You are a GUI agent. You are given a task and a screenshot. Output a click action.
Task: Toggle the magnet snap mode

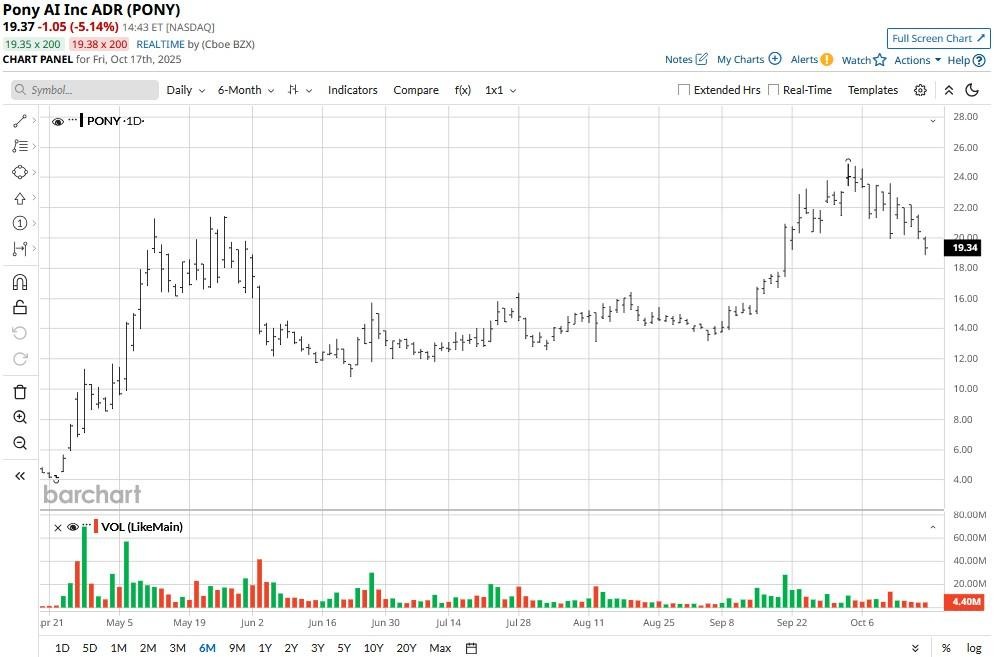[20, 282]
